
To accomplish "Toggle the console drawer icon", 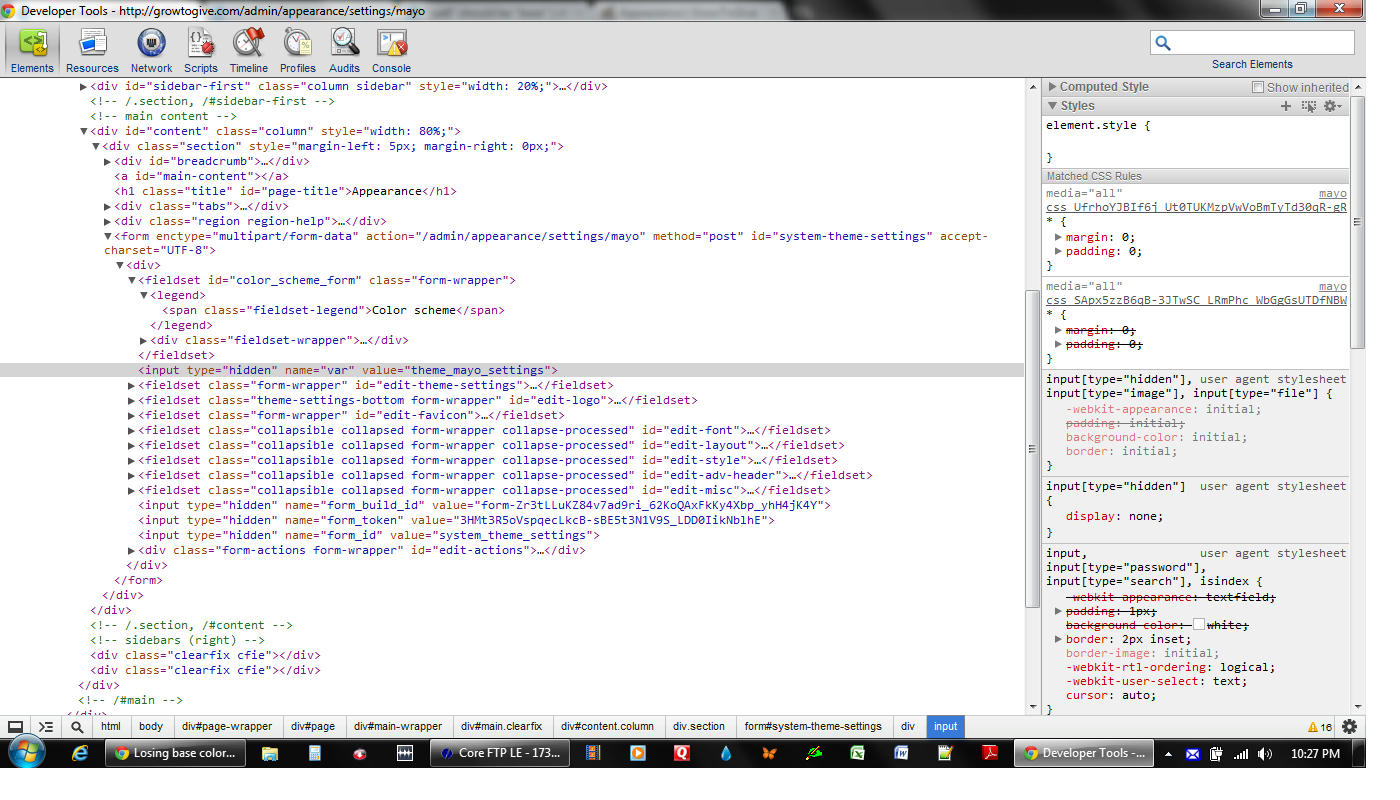I will pos(45,727).
